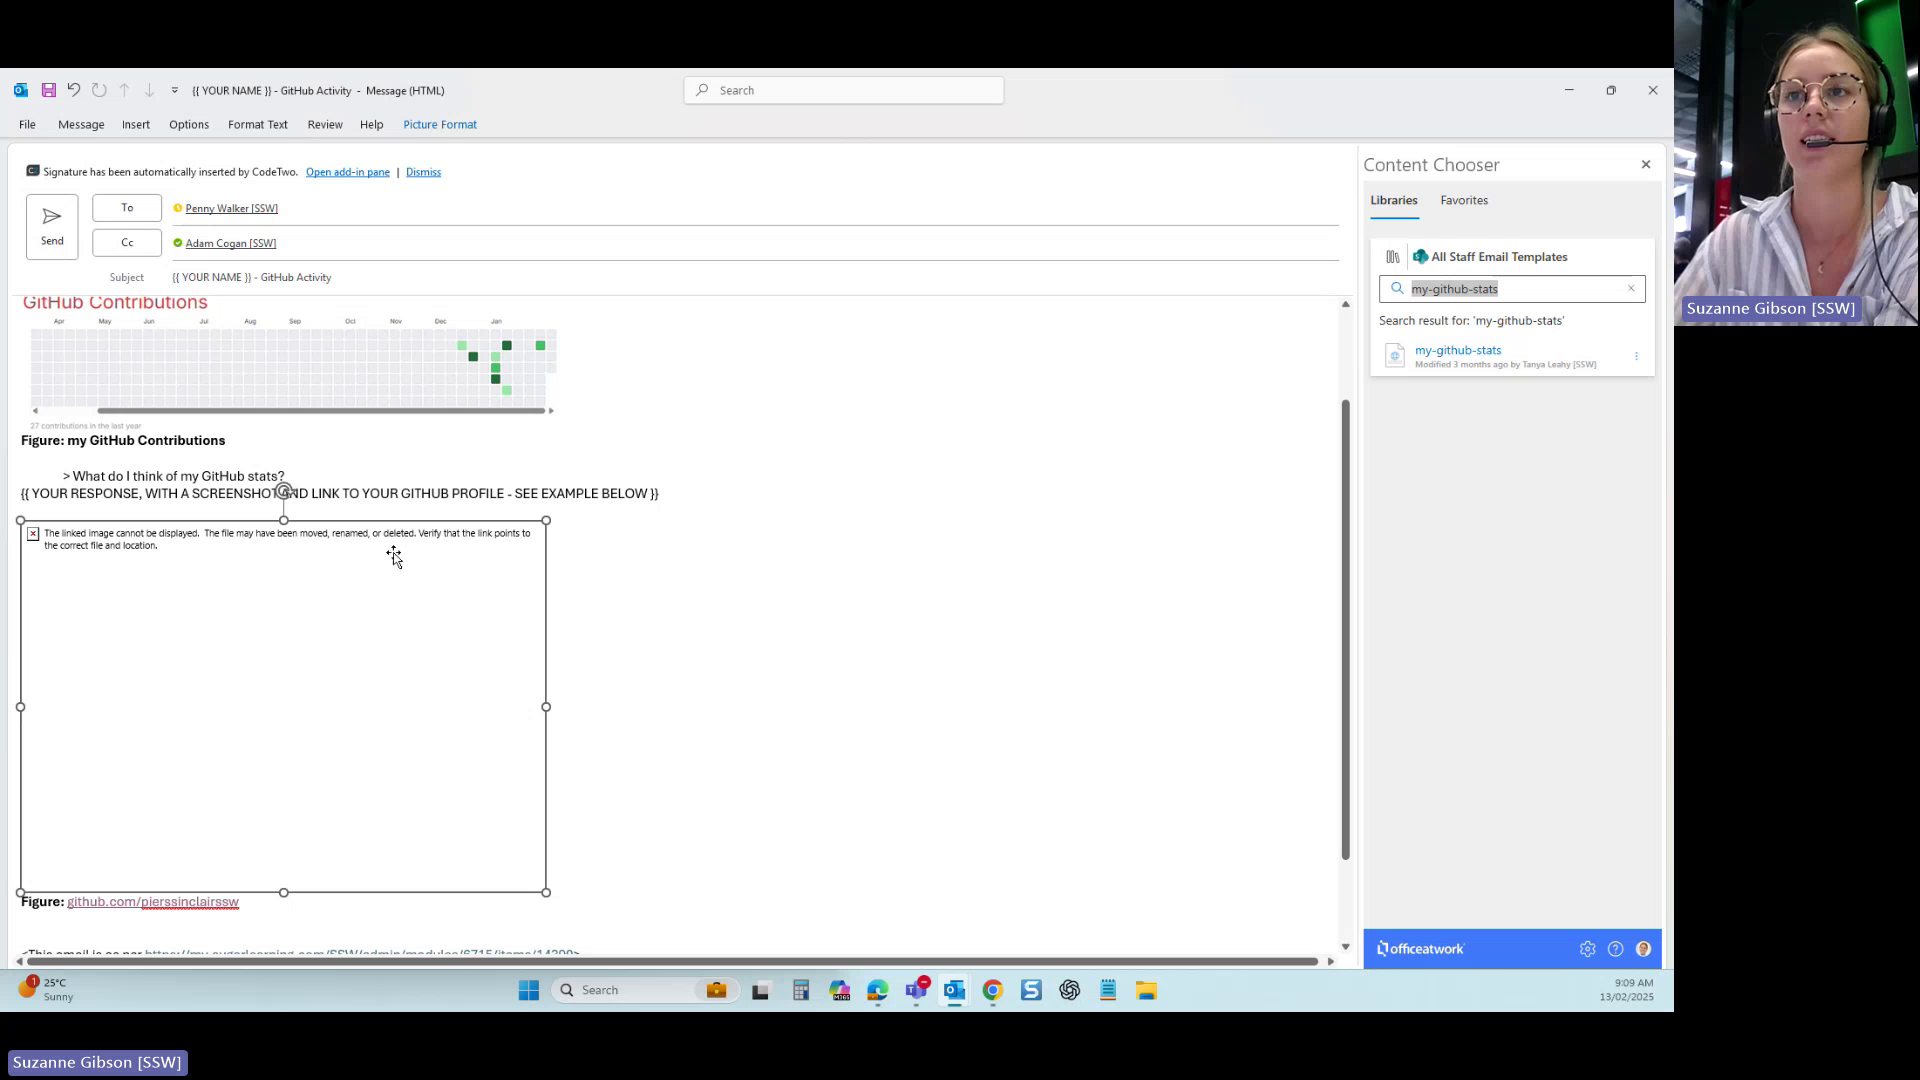Click the officeatwork help question mark icon

(x=1615, y=948)
